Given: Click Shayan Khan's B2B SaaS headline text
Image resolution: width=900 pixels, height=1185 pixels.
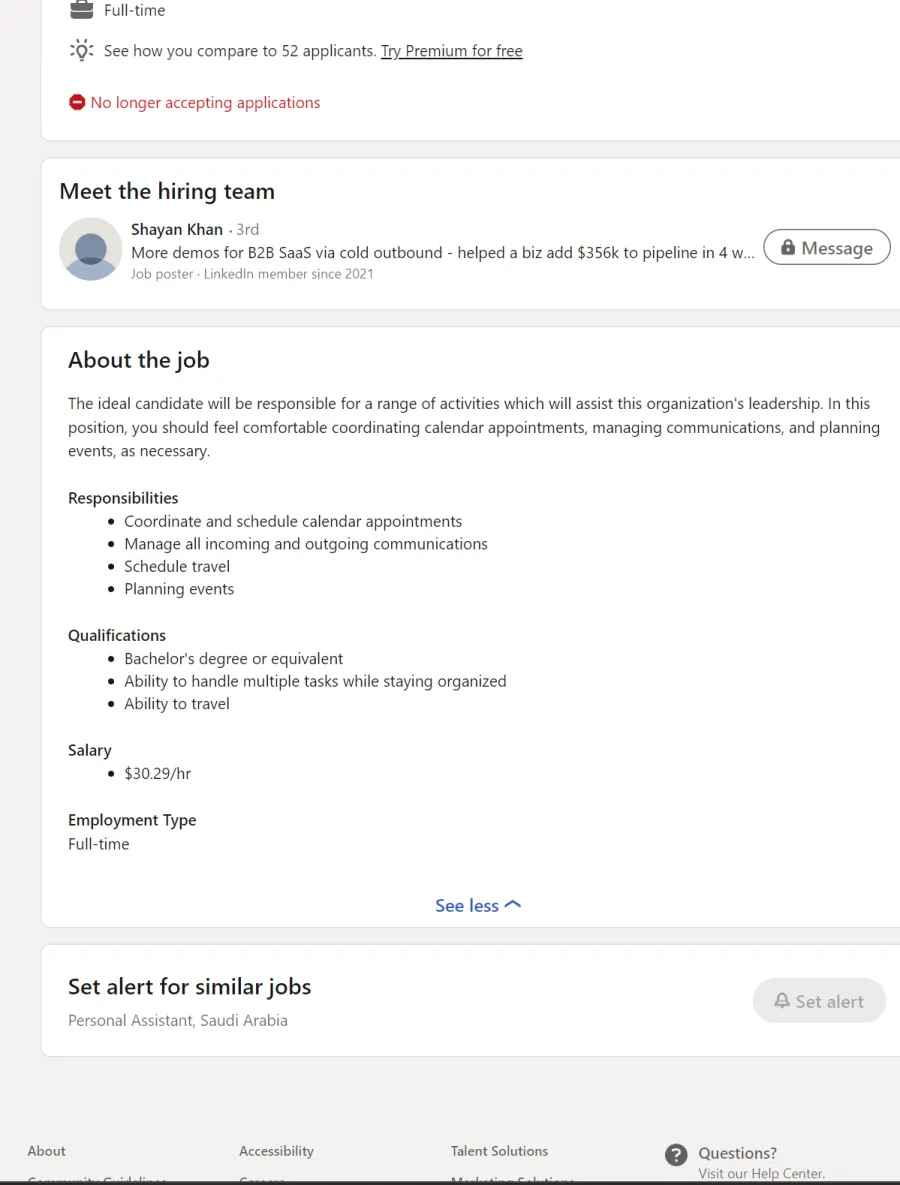Looking at the screenshot, I should tap(443, 252).
